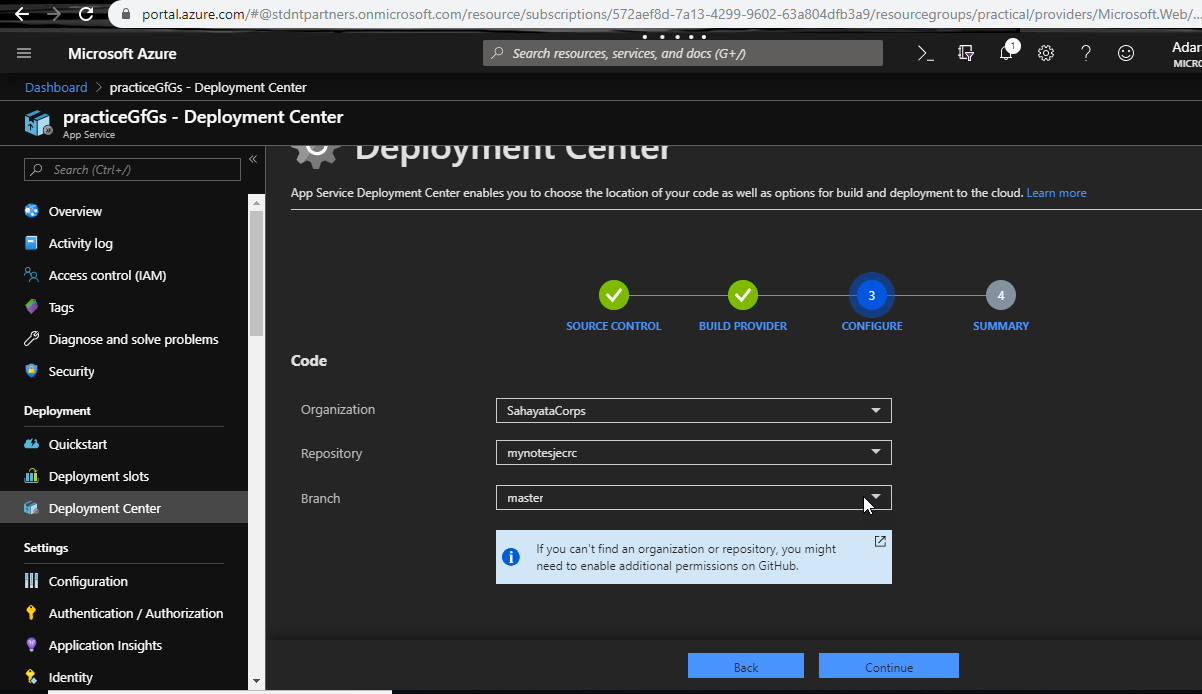Open Activity log menu item

click(81, 243)
